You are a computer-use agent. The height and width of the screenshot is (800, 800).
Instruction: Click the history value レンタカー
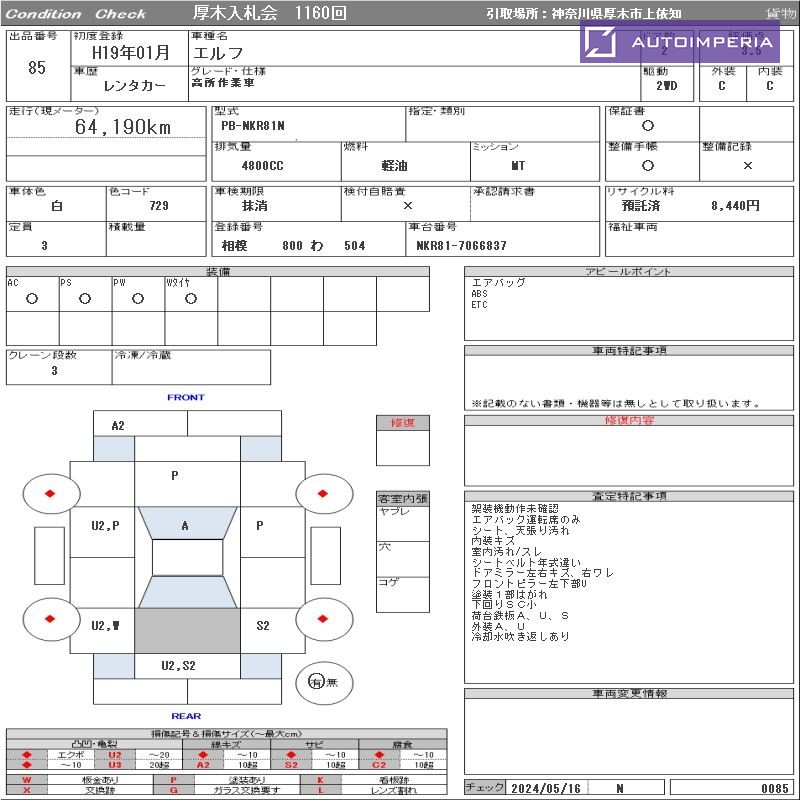[x=135, y=86]
